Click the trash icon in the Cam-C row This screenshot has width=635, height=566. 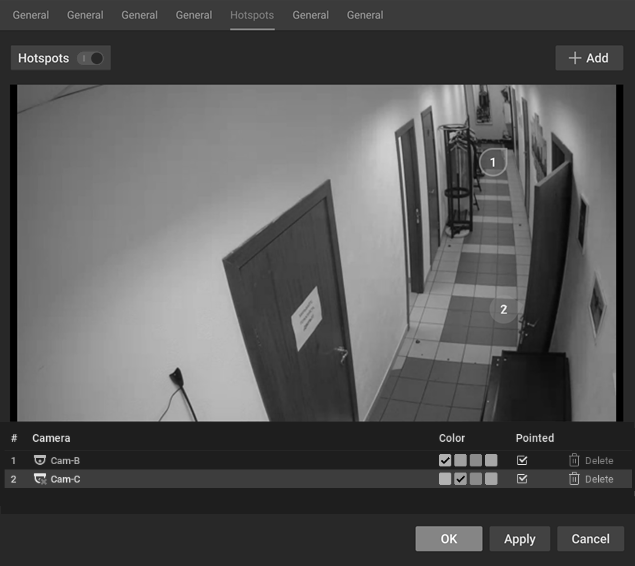pyautogui.click(x=574, y=479)
